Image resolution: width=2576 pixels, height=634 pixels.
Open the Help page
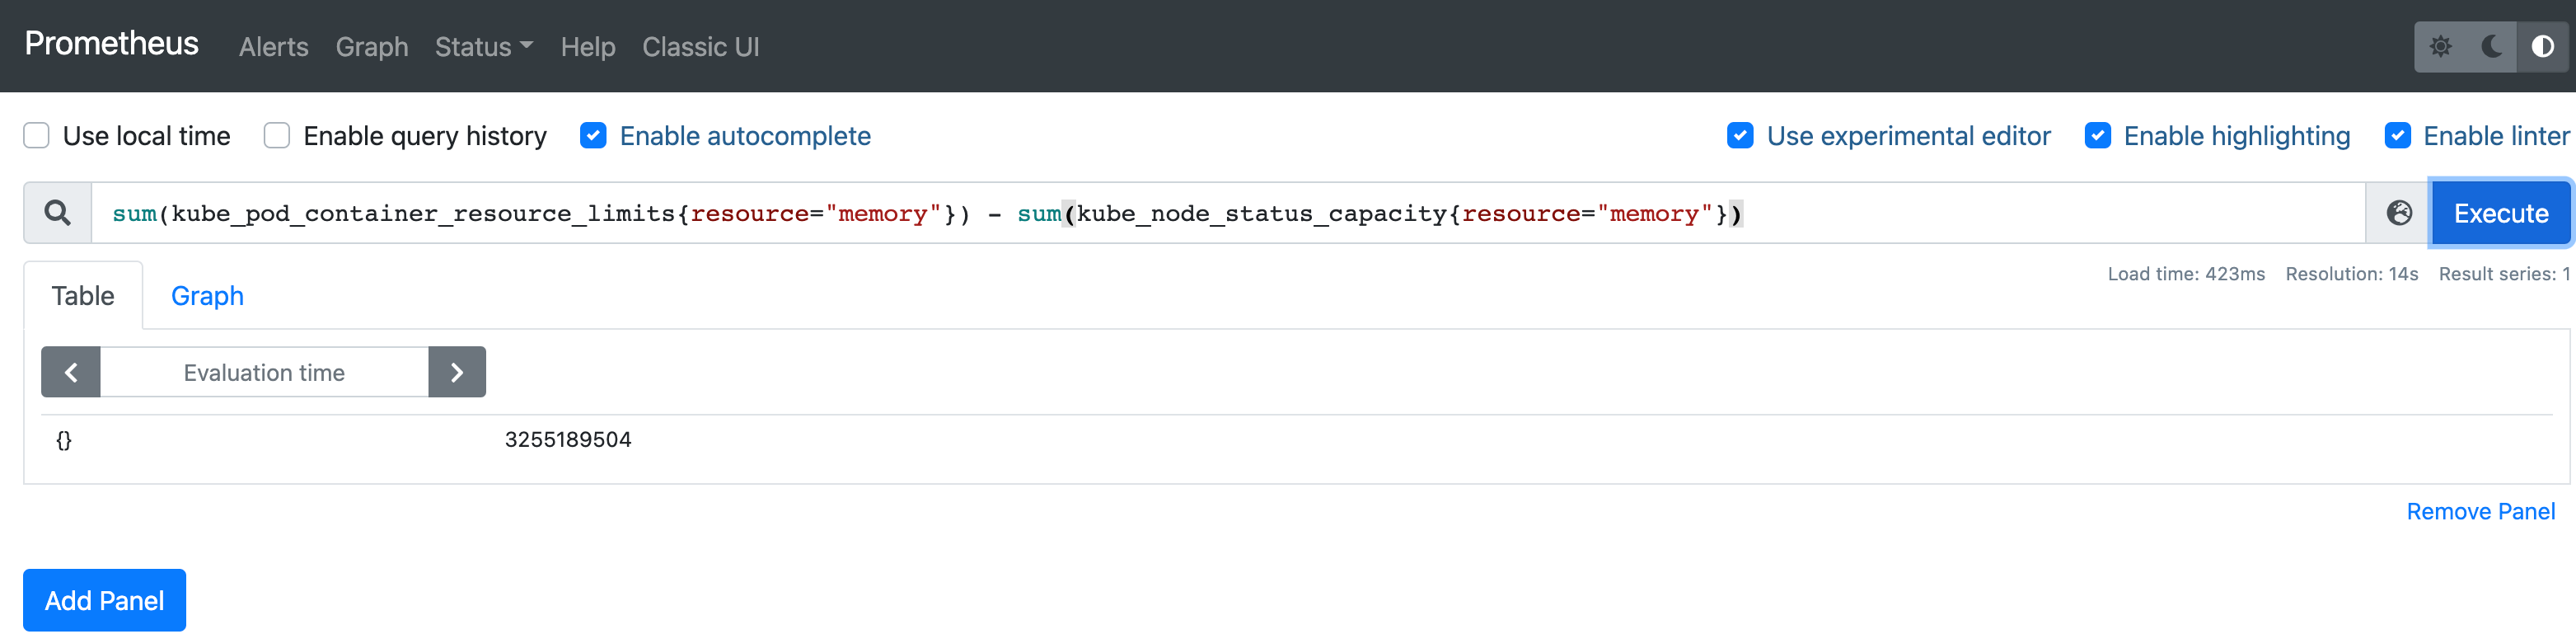coord(588,47)
